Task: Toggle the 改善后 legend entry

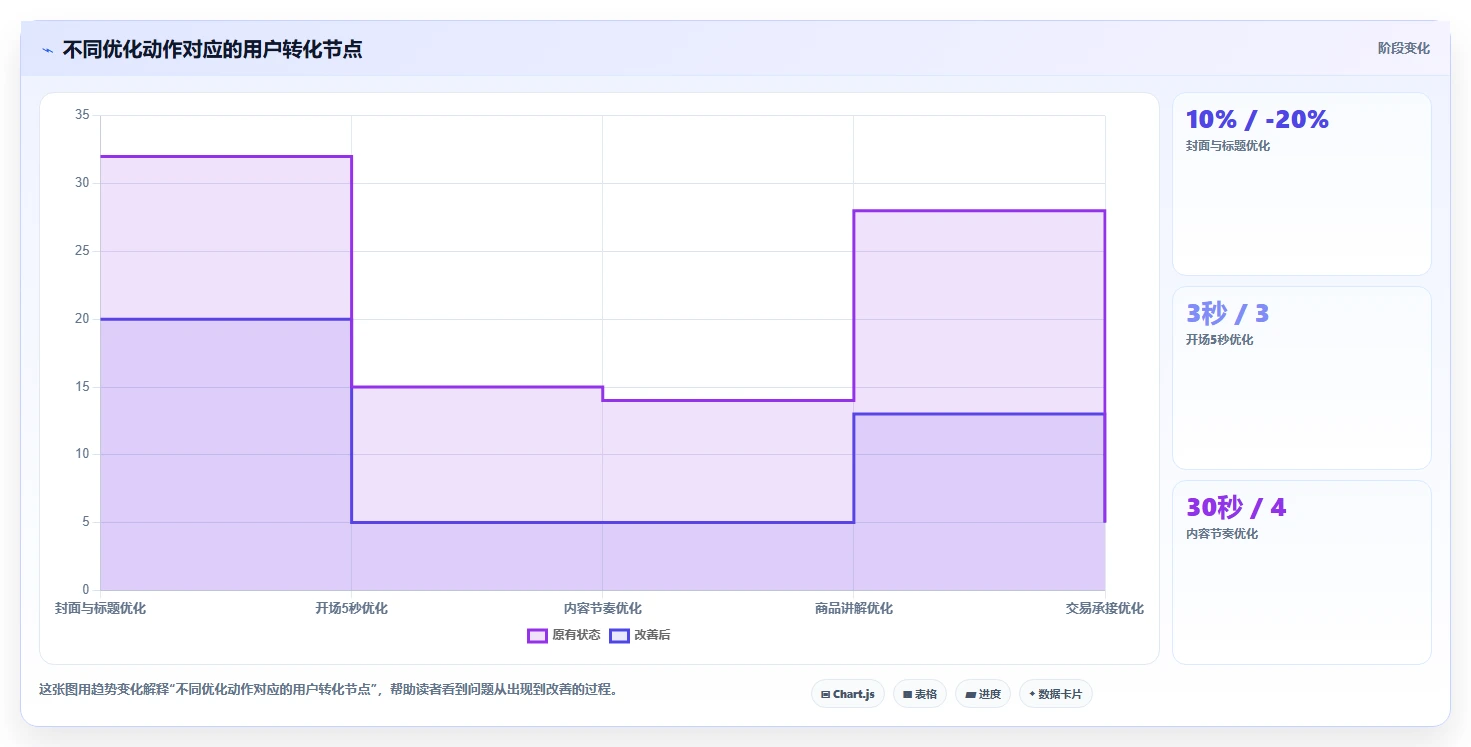Action: pos(640,635)
